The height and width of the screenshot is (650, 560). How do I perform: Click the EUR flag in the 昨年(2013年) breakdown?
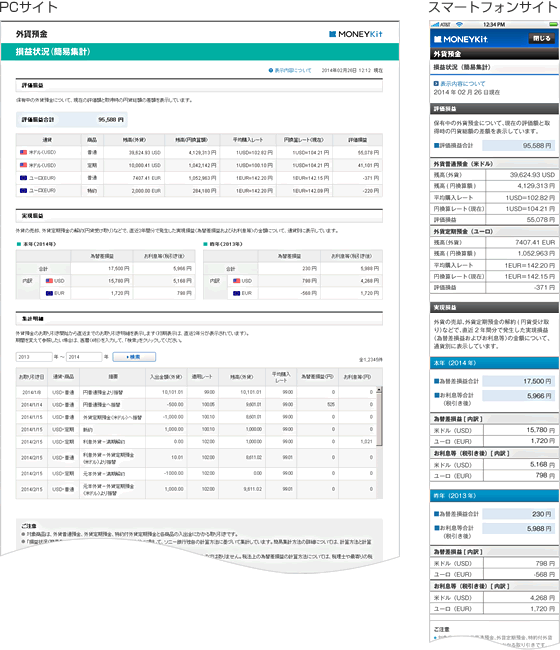(237, 293)
